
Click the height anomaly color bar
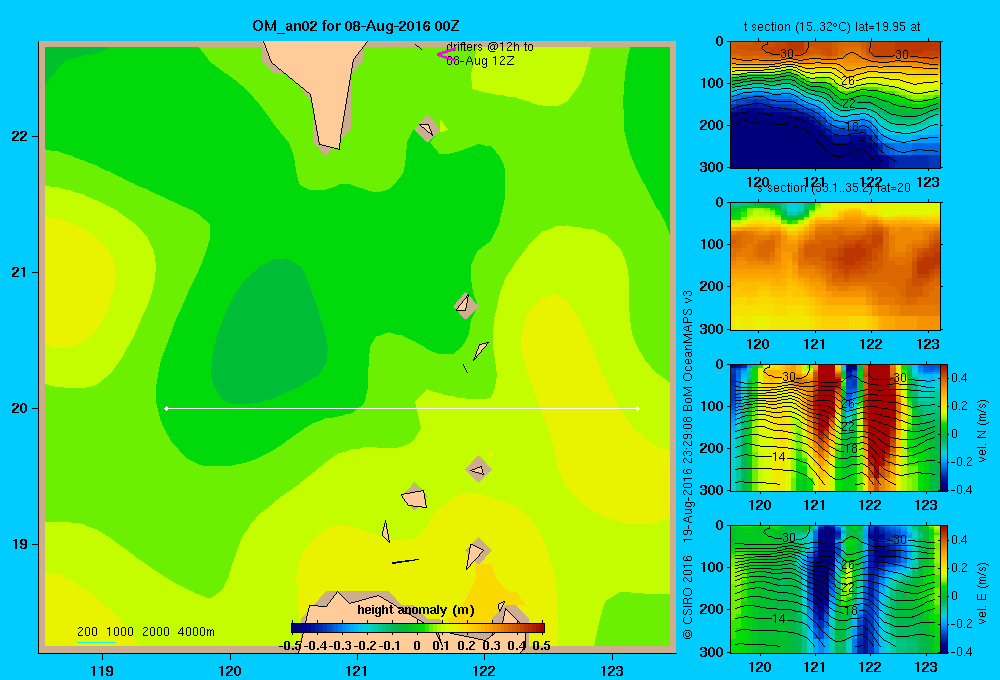point(418,628)
